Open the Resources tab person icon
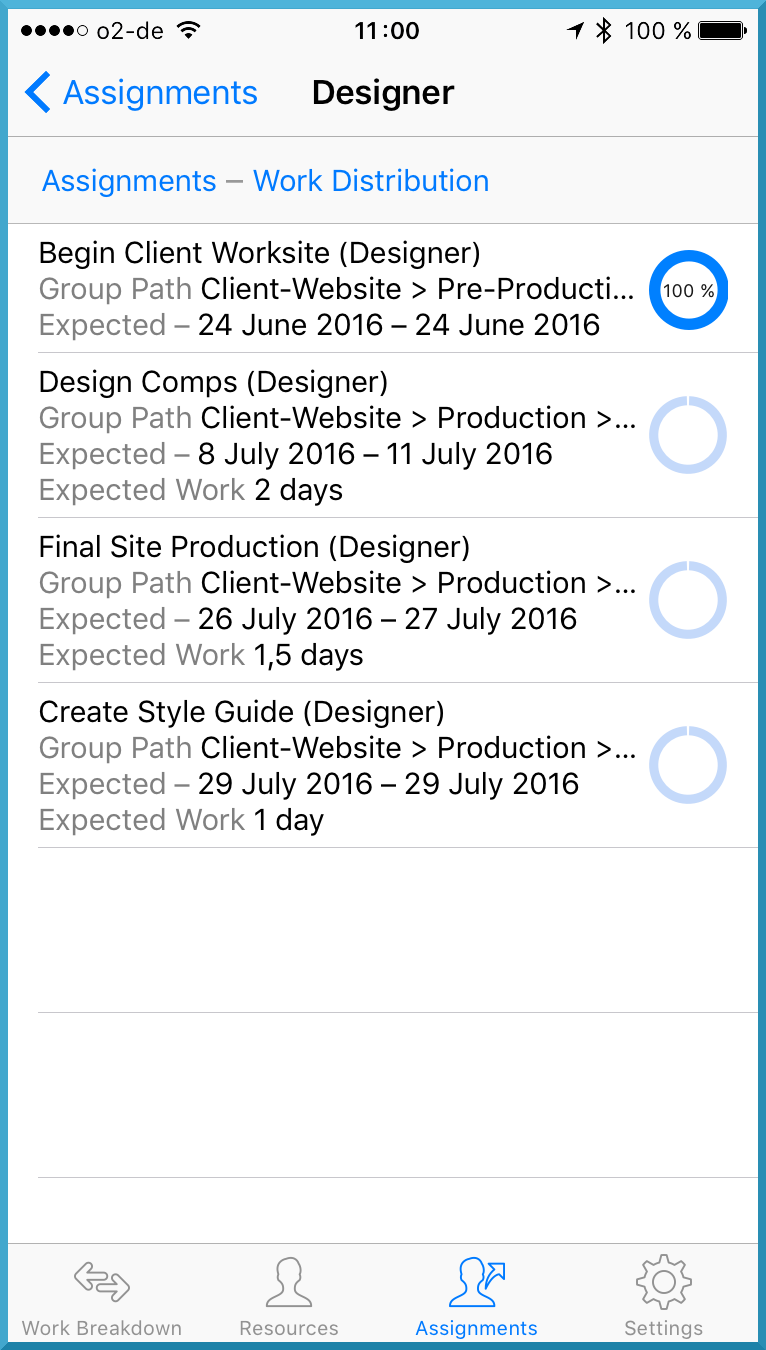Screen dimensions: 766x1350 289,1283
